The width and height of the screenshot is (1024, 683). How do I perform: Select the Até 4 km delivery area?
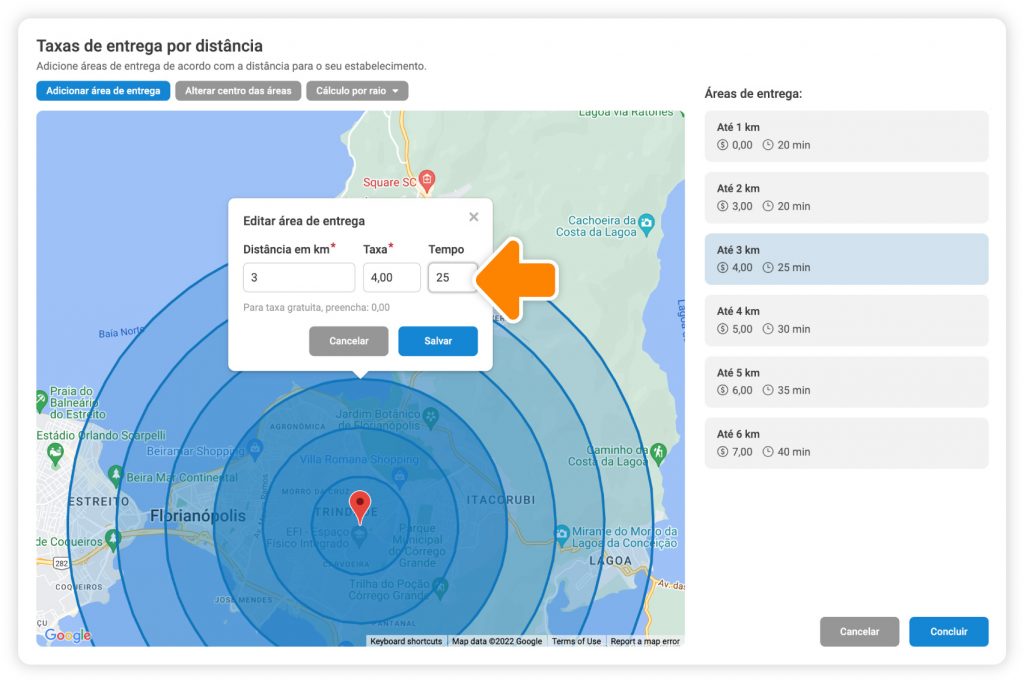[846, 320]
